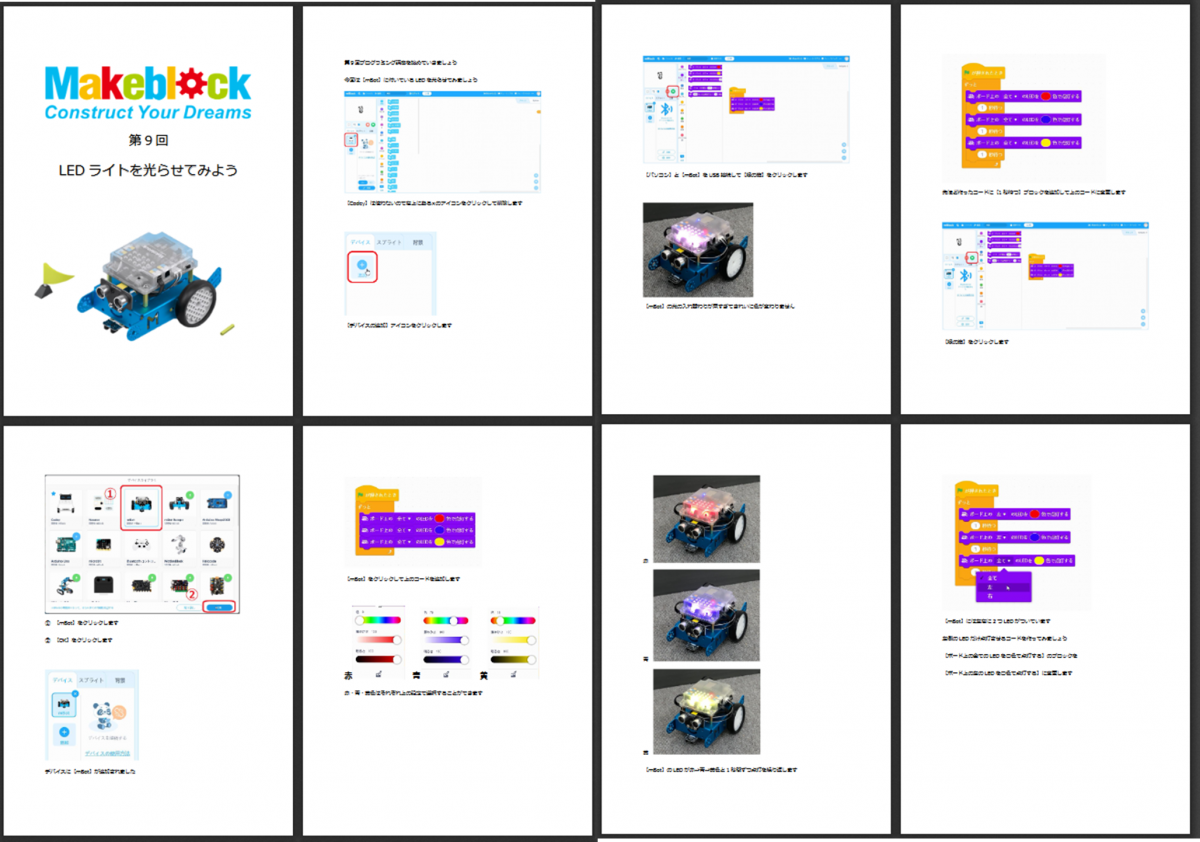
Task: Click the 'Construct Your Dreams' tagline
Action: click(x=148, y=112)
